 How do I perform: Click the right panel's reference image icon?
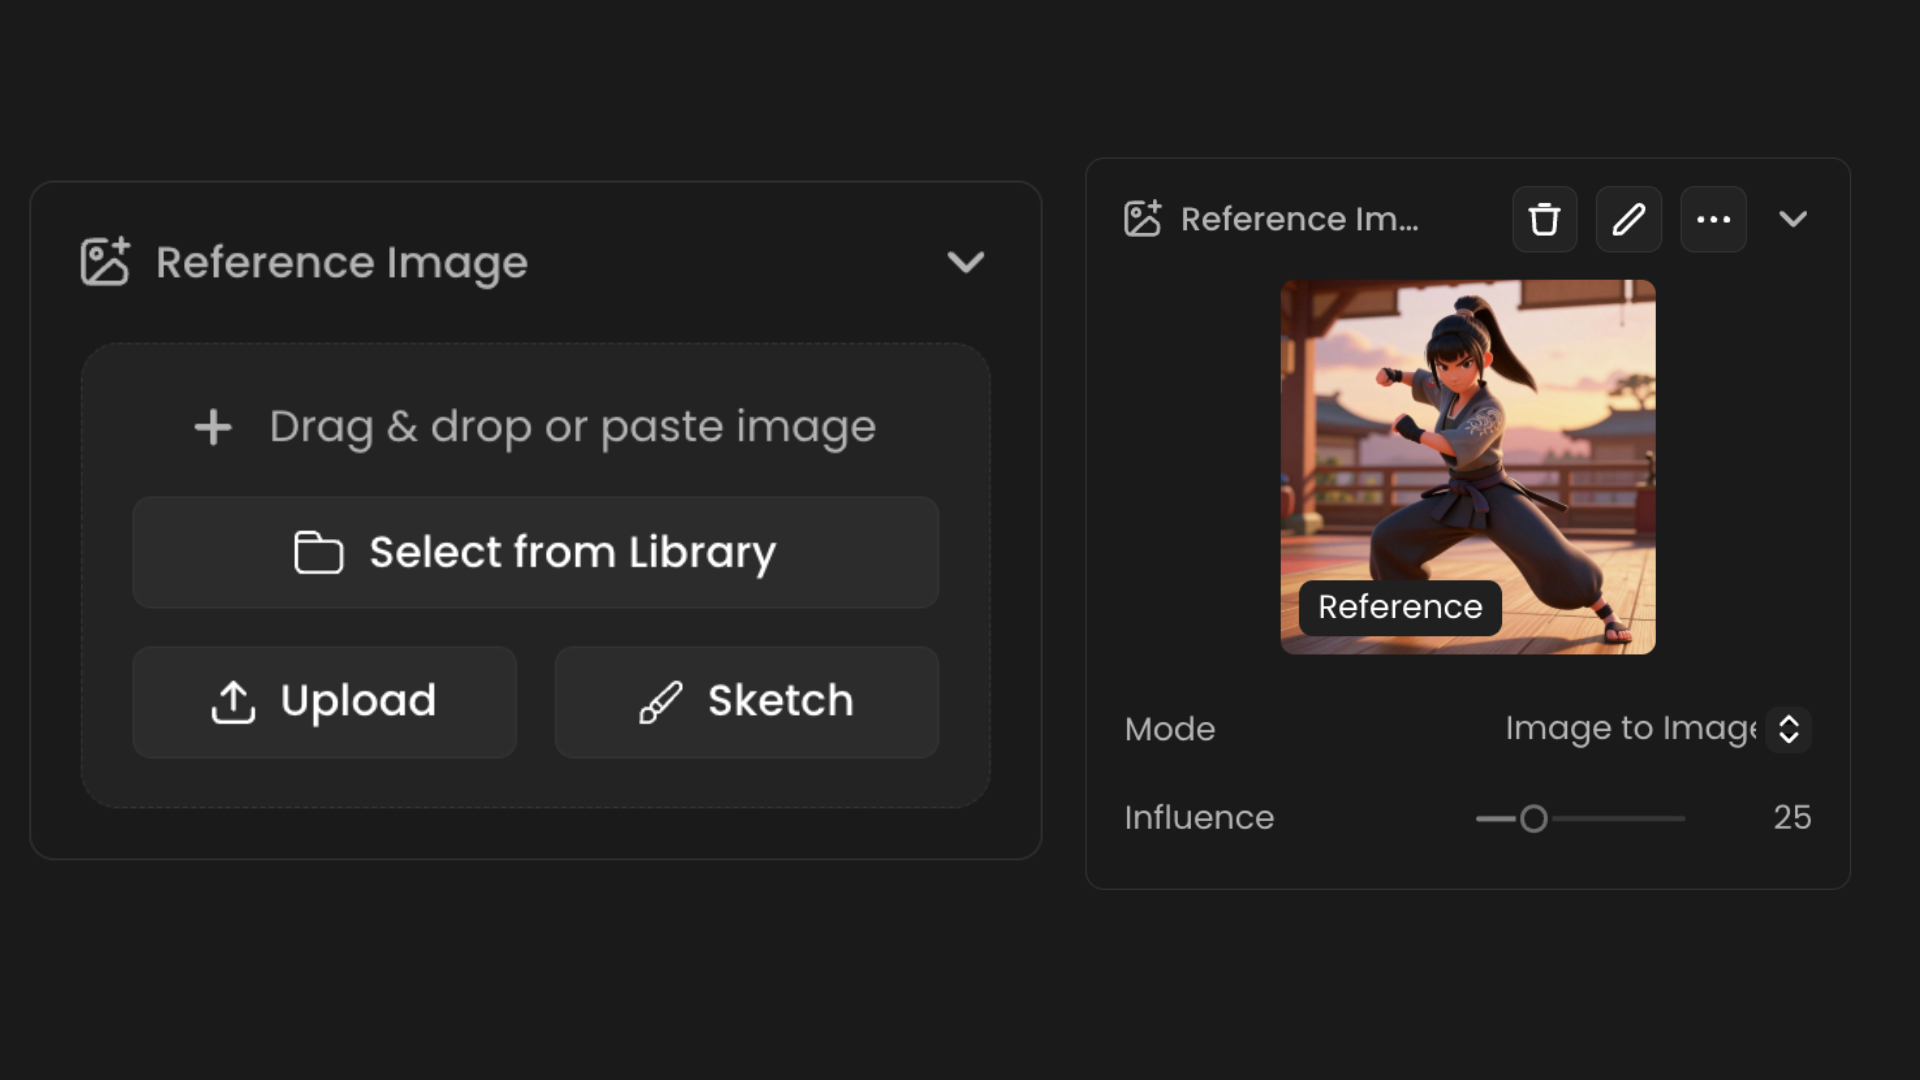(x=1142, y=218)
